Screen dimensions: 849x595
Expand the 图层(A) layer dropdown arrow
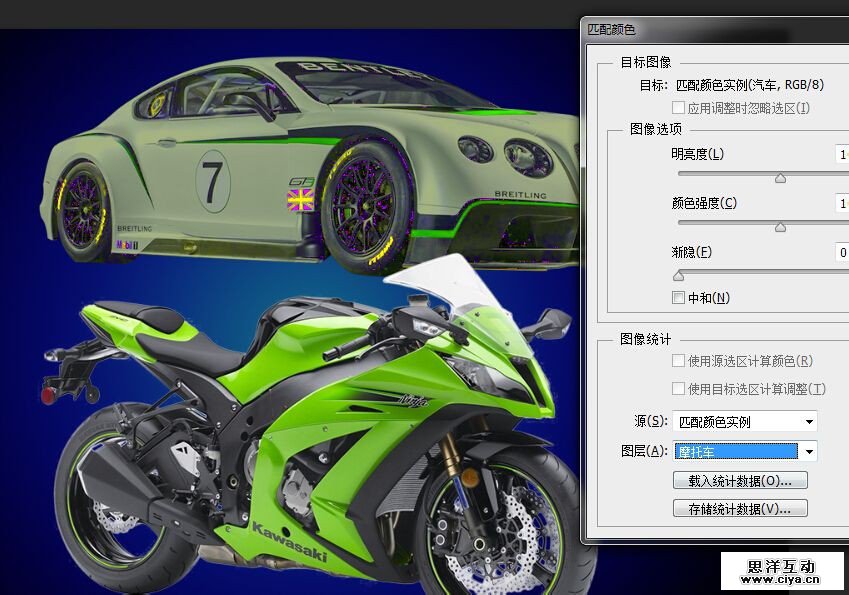[x=808, y=452]
